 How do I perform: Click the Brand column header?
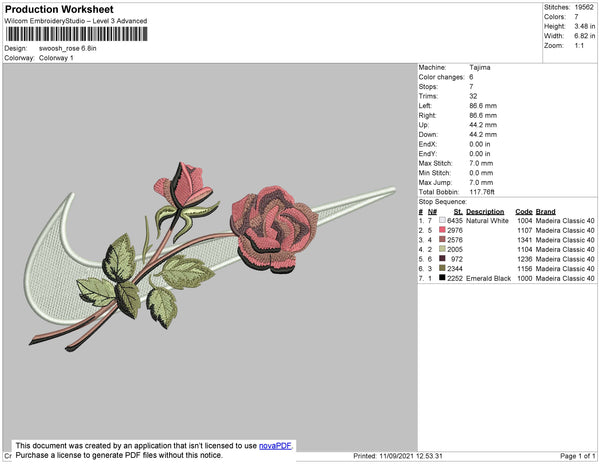click(x=545, y=212)
